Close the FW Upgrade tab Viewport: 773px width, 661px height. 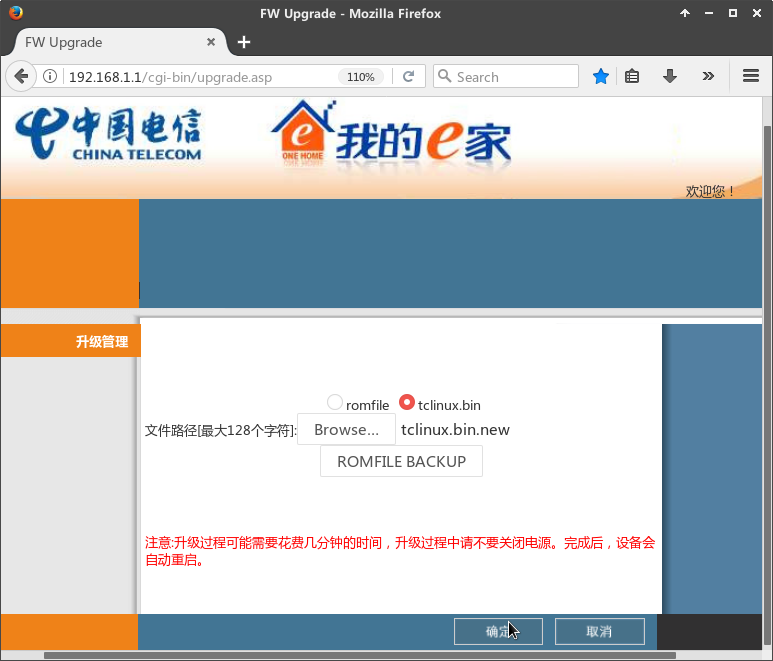point(211,42)
